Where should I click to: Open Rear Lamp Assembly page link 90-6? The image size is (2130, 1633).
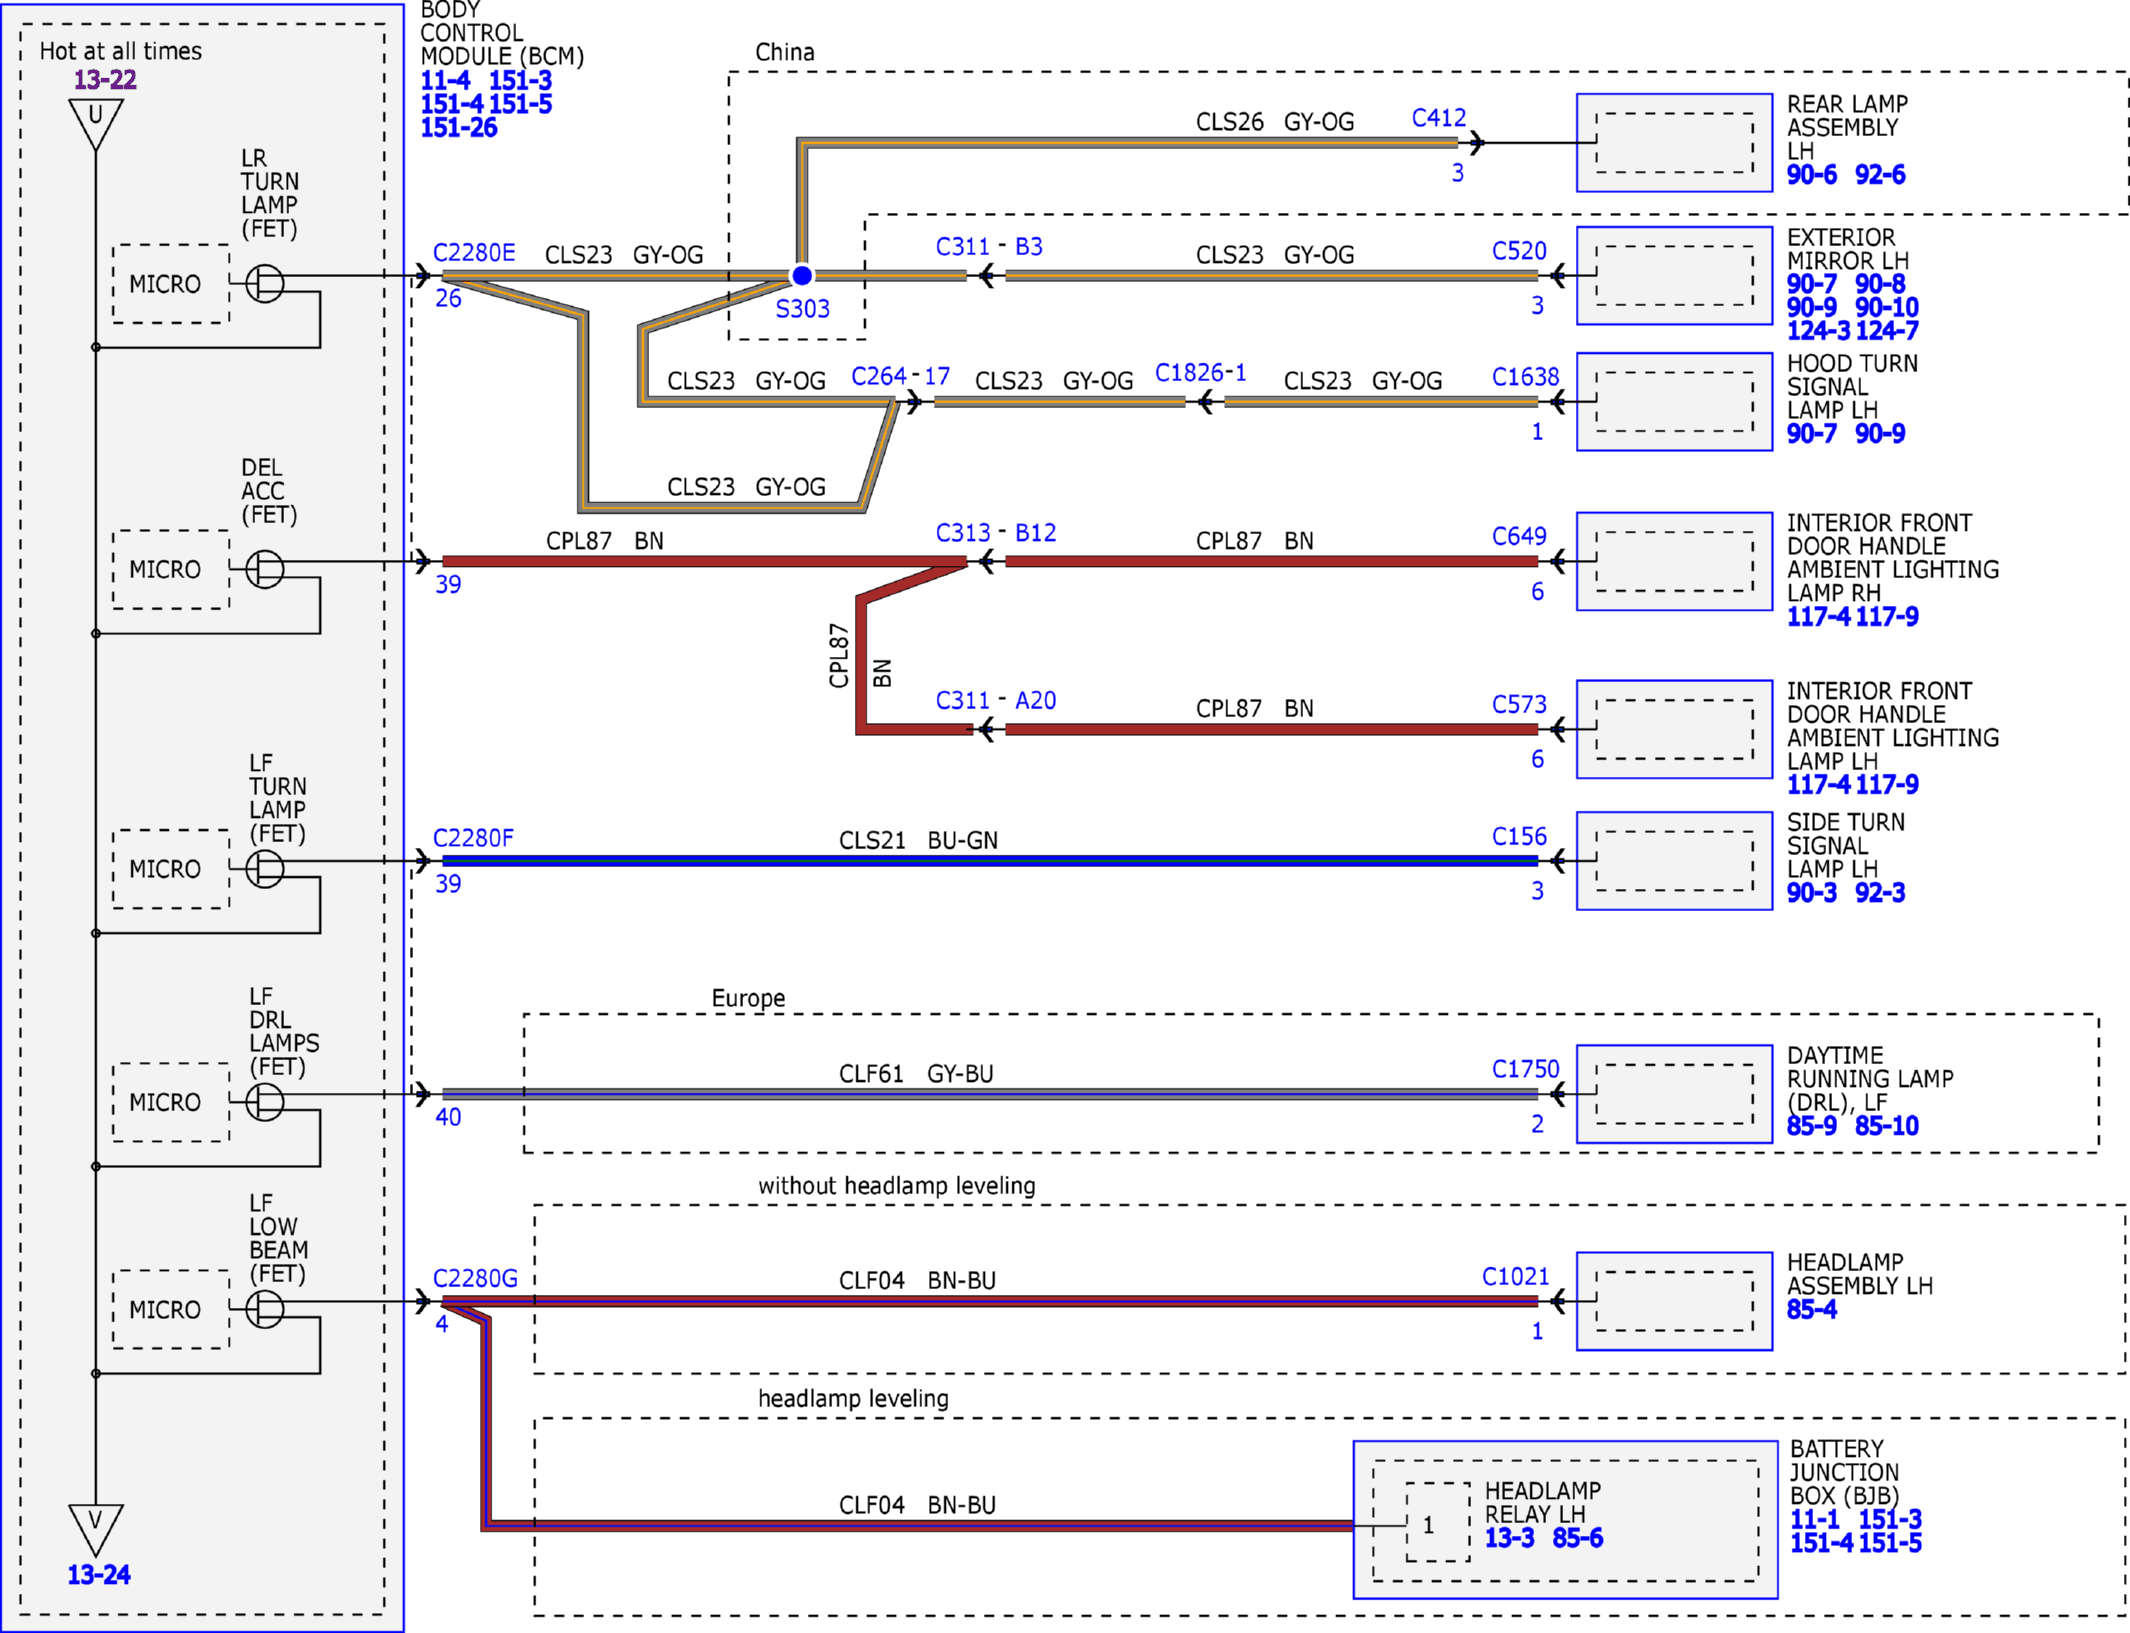(1812, 175)
